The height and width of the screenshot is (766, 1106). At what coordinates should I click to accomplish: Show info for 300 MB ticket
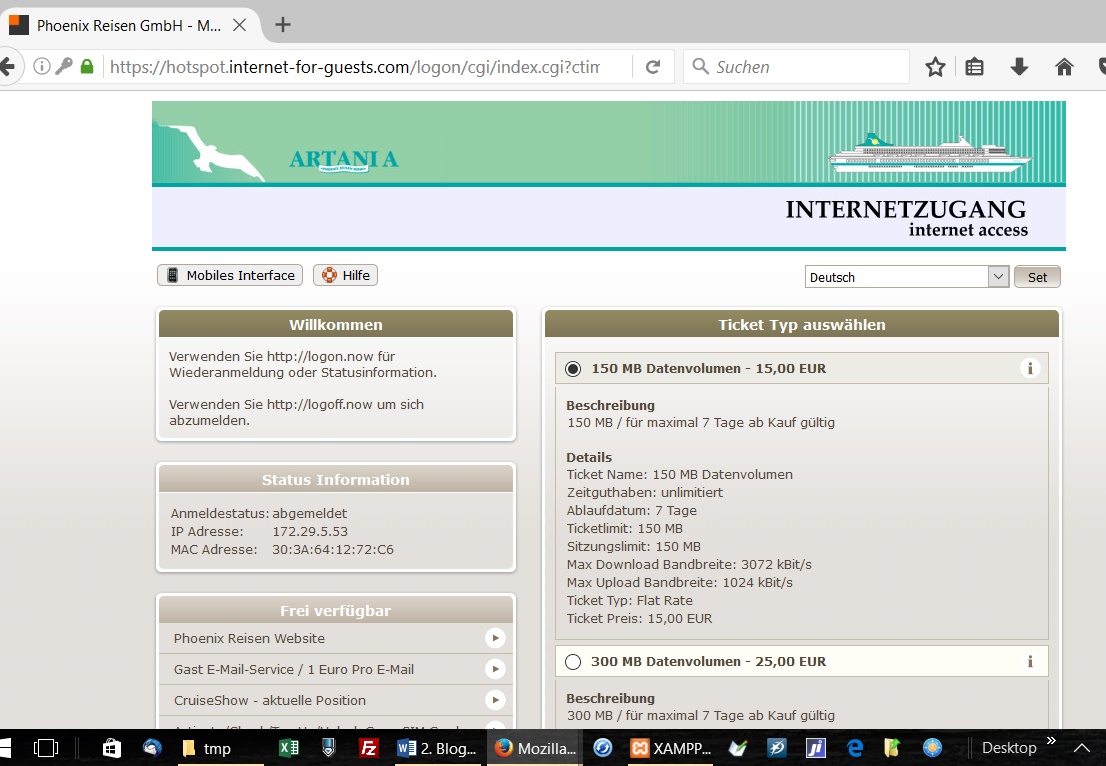pos(1029,661)
